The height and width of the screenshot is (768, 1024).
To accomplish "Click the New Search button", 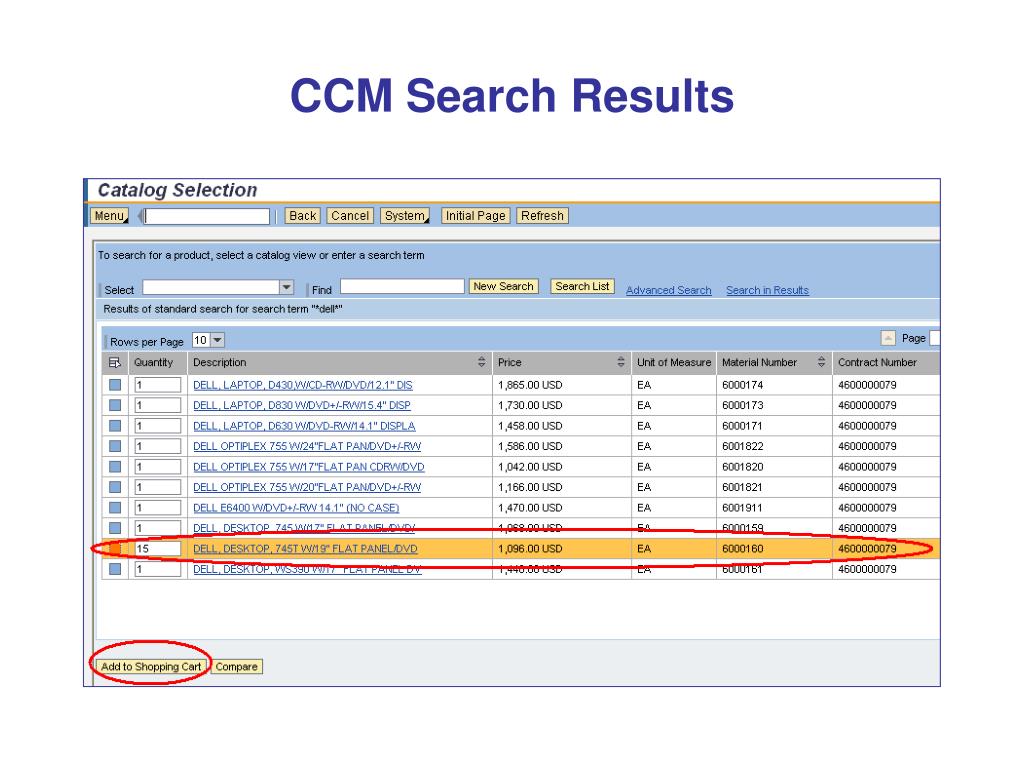I will coord(504,286).
